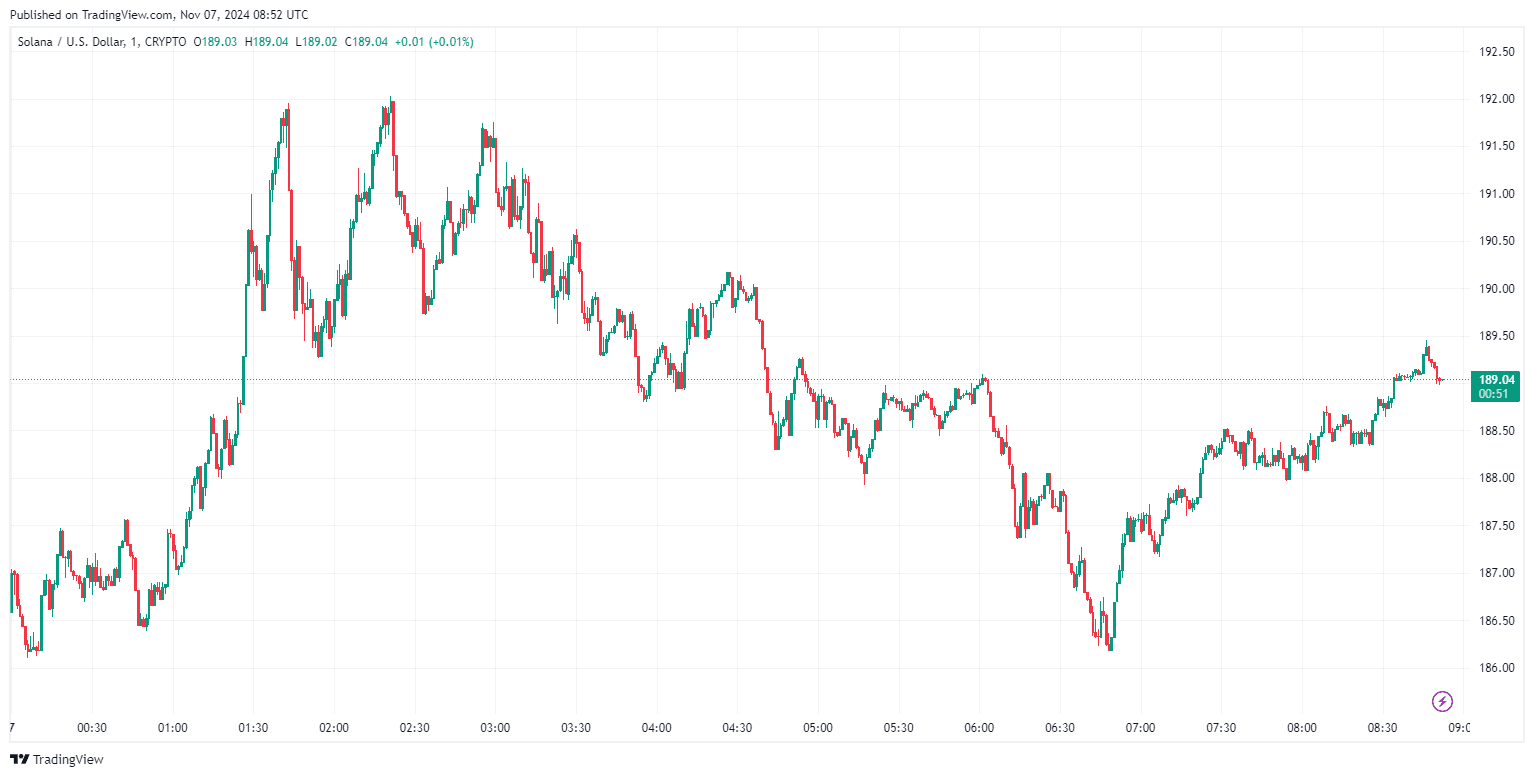Screen dimensions: 1534x777
Task: Click the high value H189.04
Action: (x=266, y=42)
